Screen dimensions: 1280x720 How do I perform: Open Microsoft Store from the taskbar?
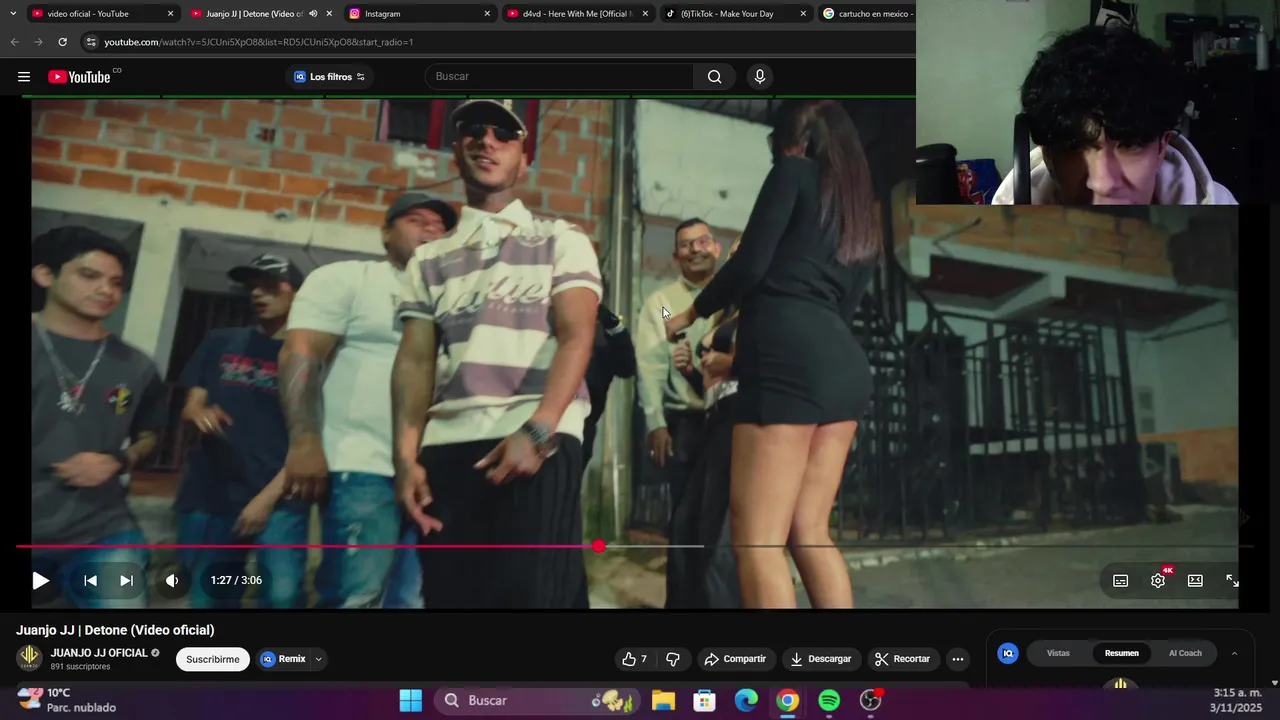point(705,700)
